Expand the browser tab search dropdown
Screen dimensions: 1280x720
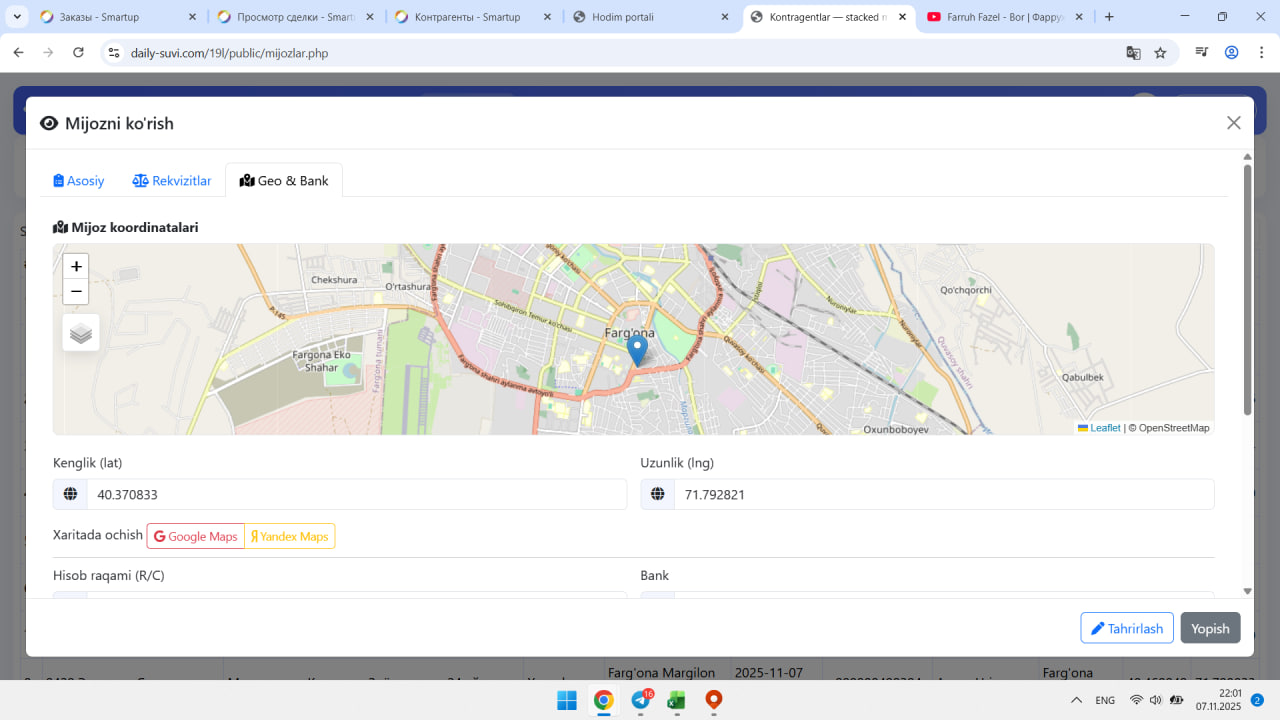tap(17, 17)
